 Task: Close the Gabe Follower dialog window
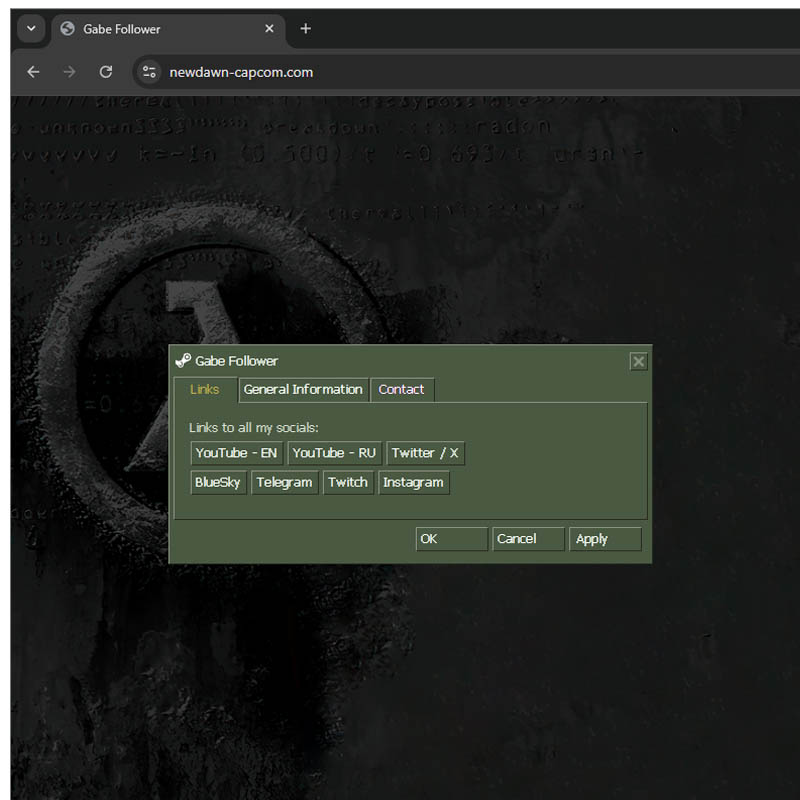point(638,362)
